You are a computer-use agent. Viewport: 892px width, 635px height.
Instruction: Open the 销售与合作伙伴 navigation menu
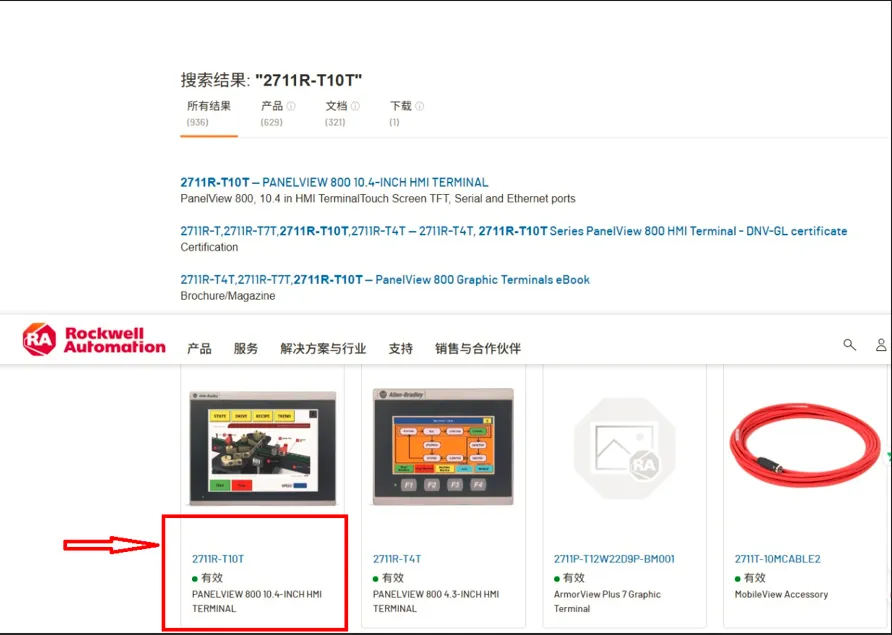tap(478, 348)
